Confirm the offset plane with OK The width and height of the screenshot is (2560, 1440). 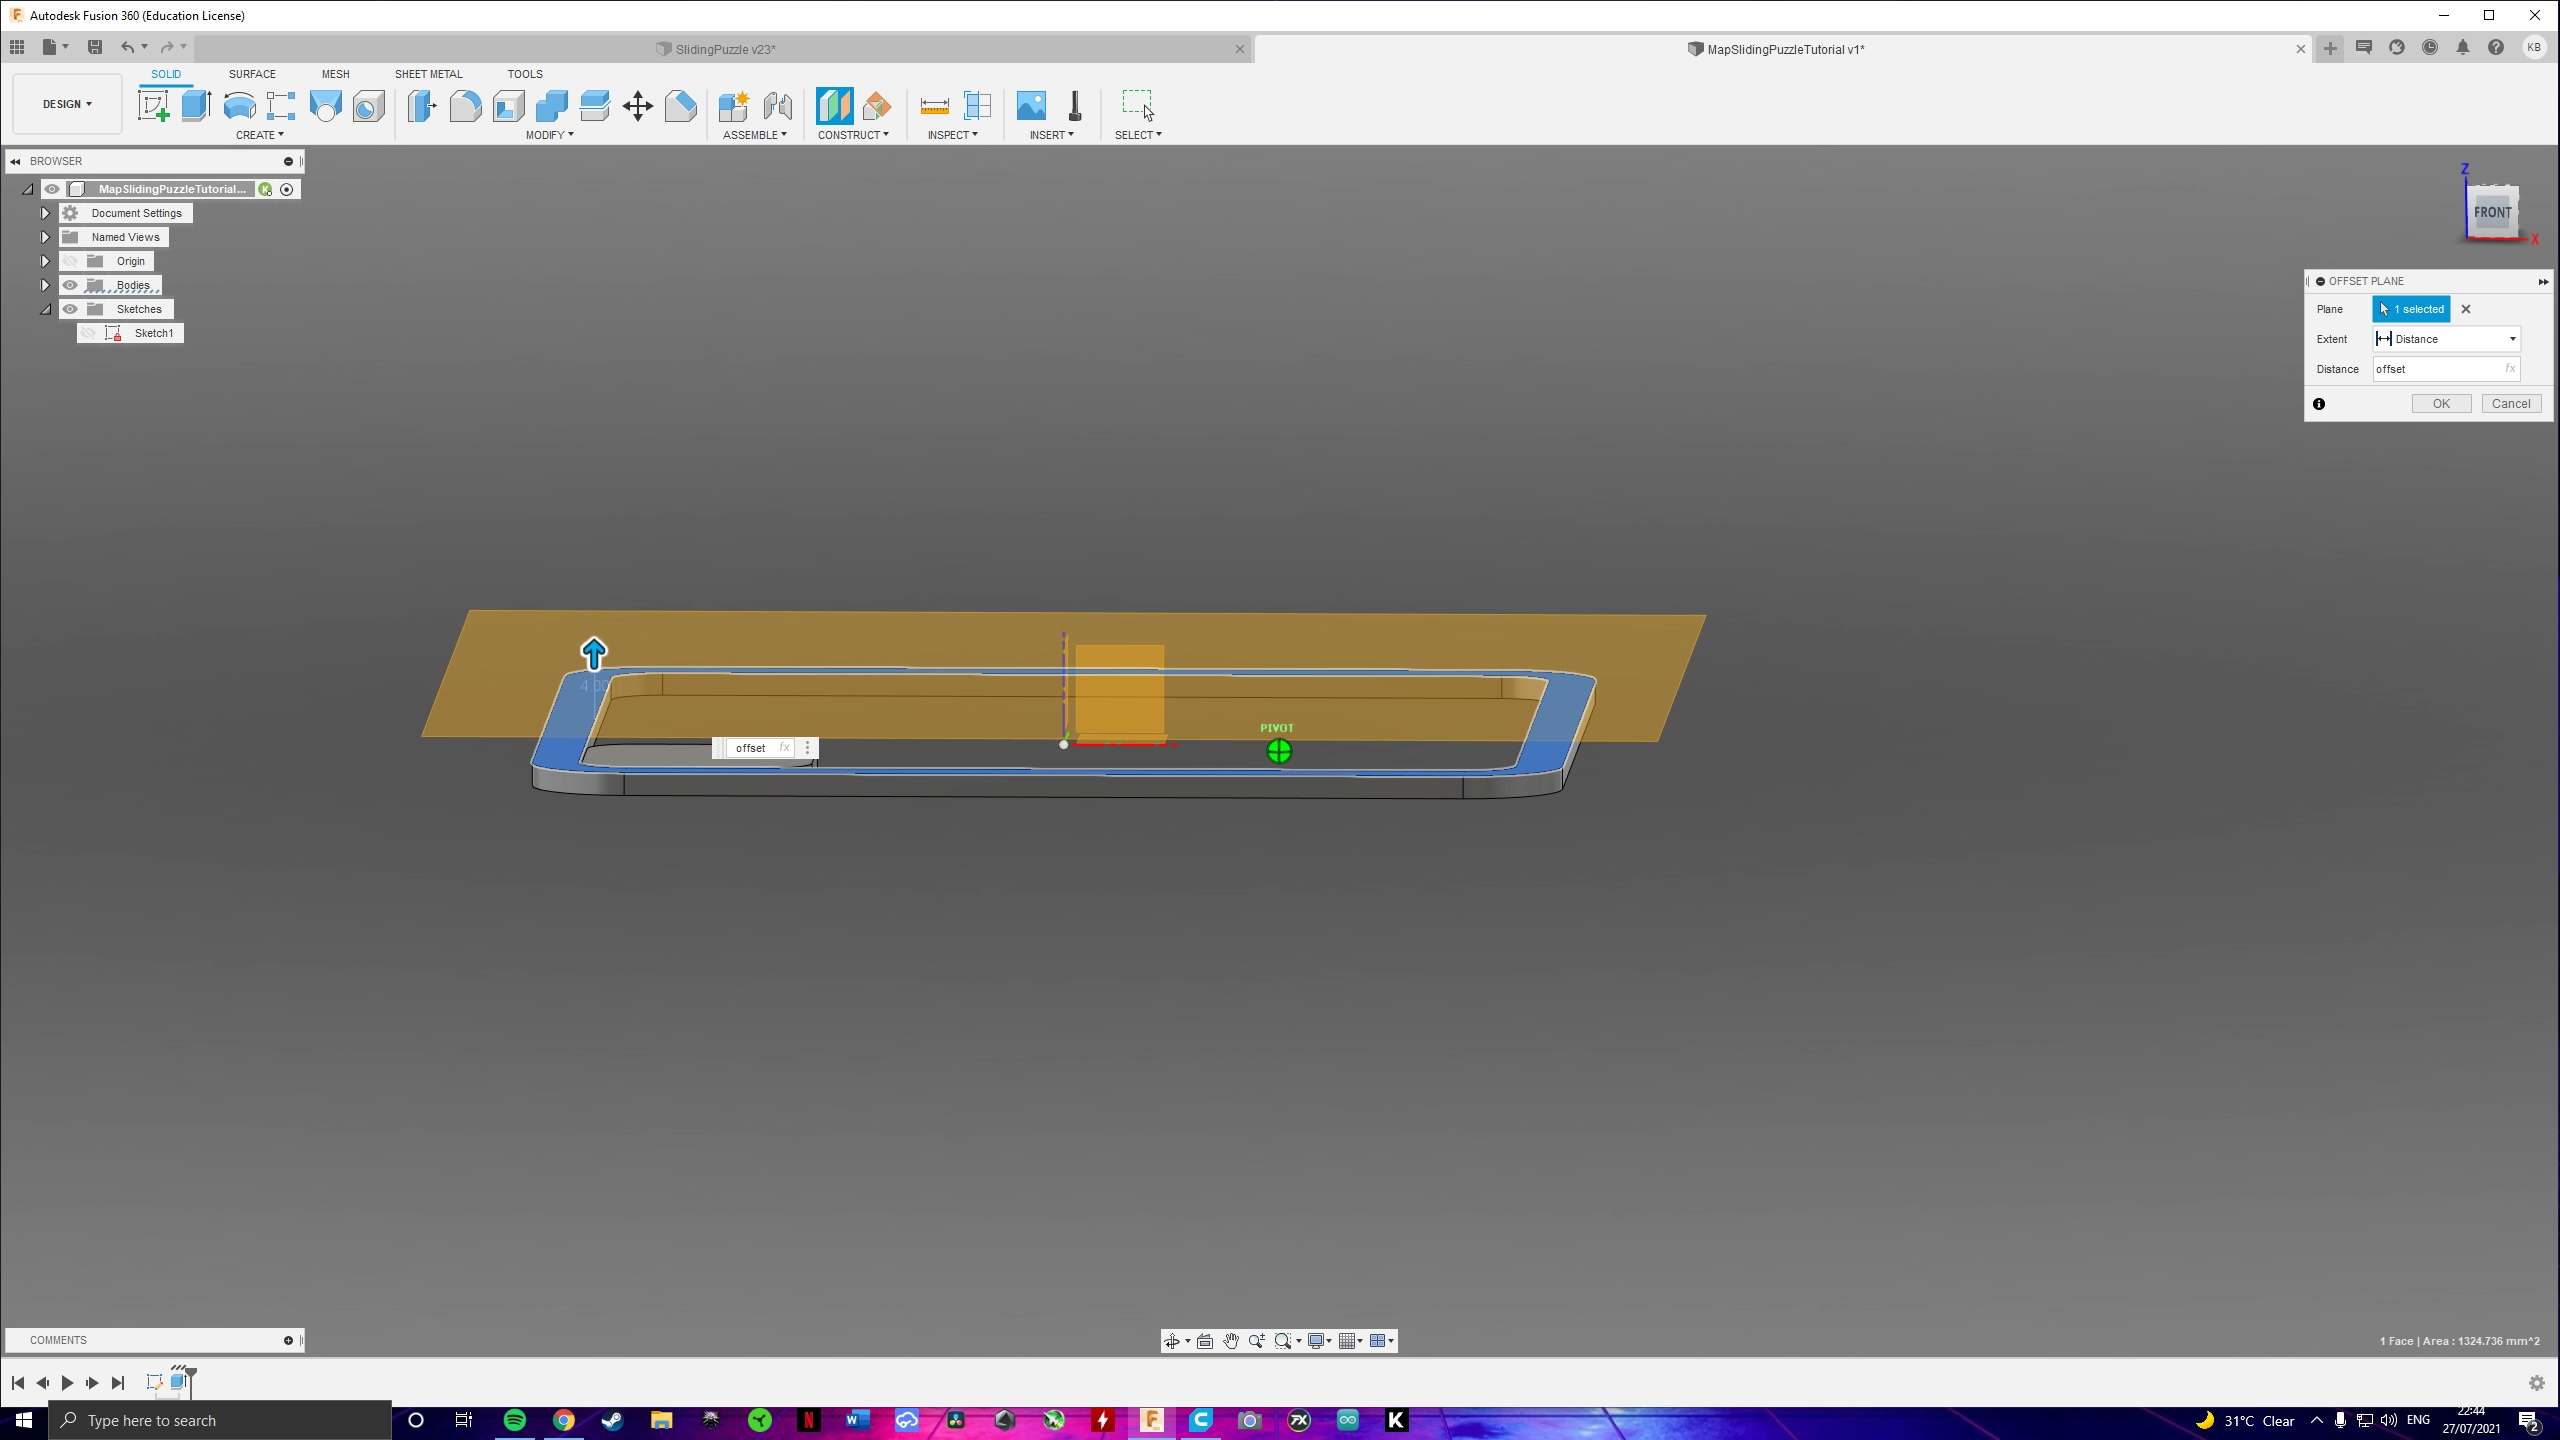[x=2440, y=403]
